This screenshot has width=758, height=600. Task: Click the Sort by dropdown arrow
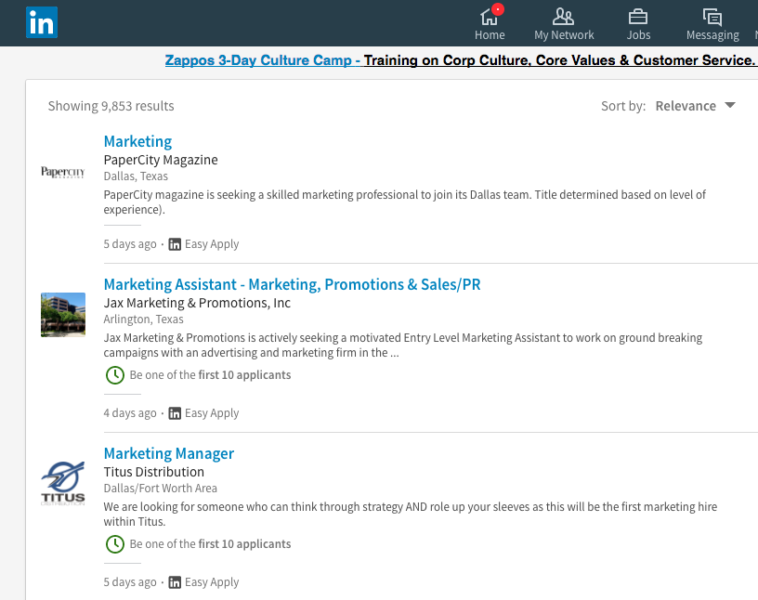730,105
